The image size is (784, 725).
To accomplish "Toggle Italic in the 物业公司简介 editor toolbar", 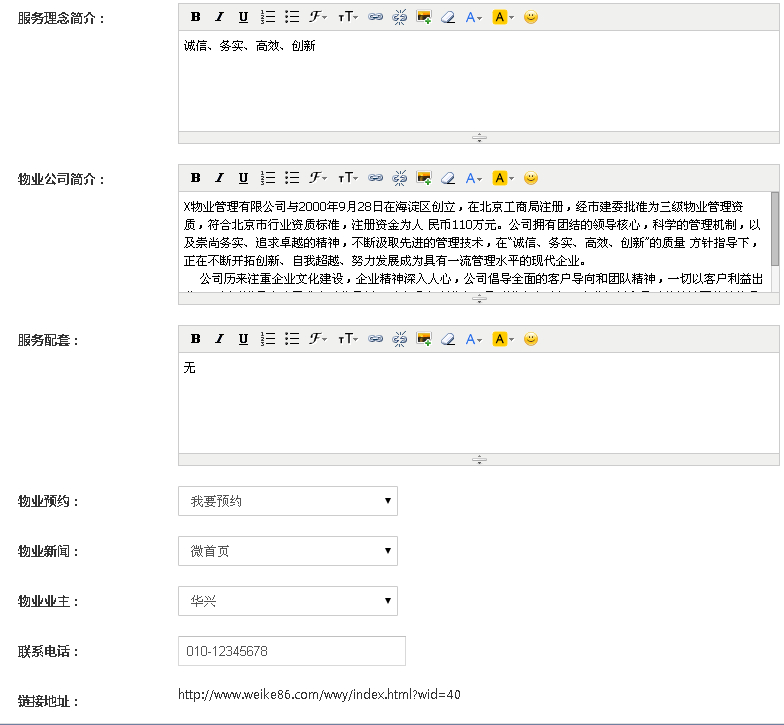I will pyautogui.click(x=219, y=178).
